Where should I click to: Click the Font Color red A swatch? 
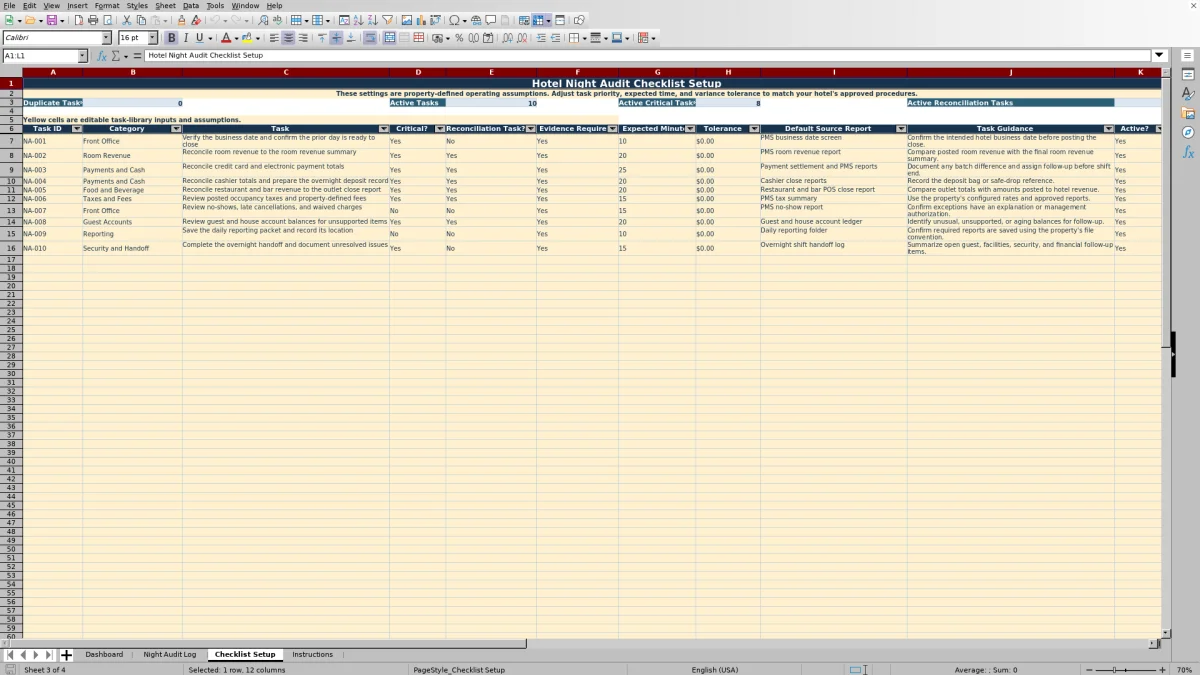(226, 38)
